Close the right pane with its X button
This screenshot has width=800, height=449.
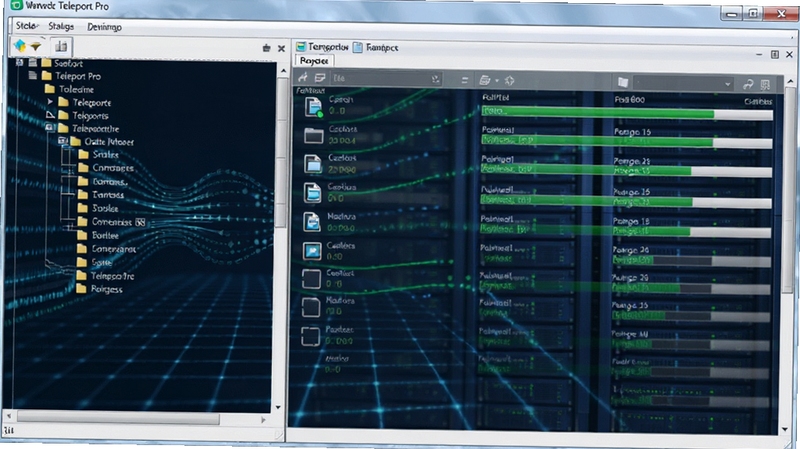[789, 54]
